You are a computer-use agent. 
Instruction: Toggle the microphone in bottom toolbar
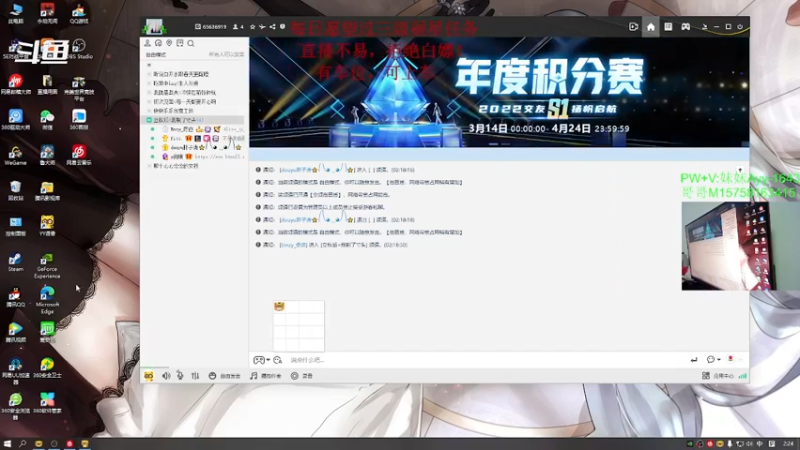180,376
